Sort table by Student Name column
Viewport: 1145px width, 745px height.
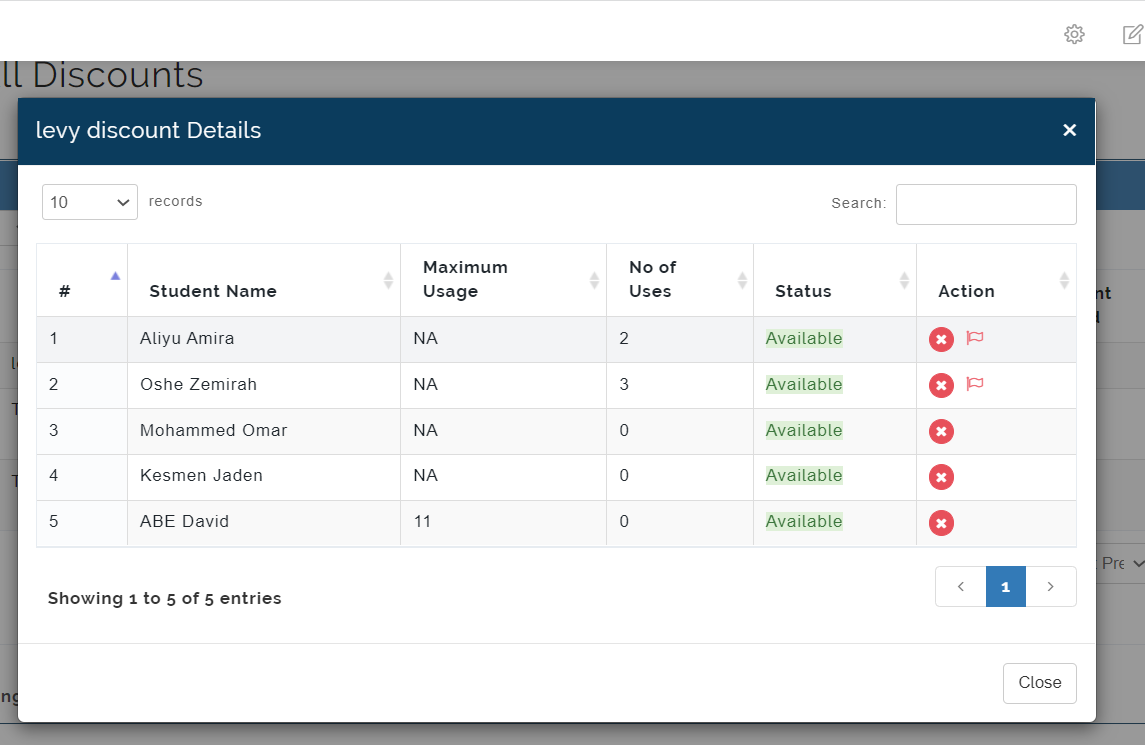coord(264,280)
